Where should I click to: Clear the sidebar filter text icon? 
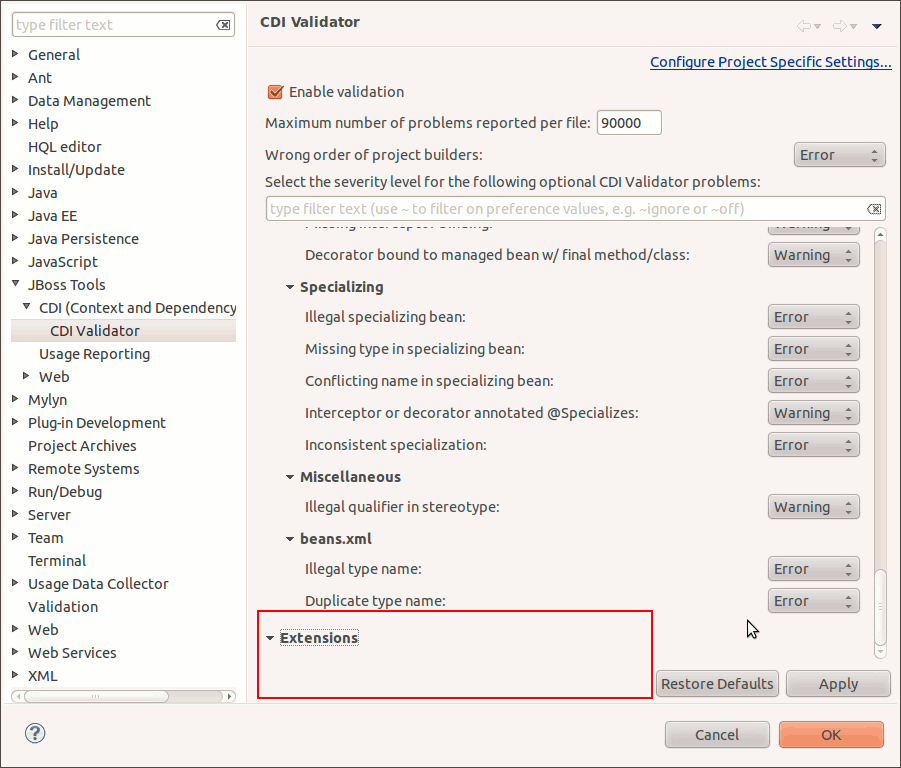coord(224,25)
